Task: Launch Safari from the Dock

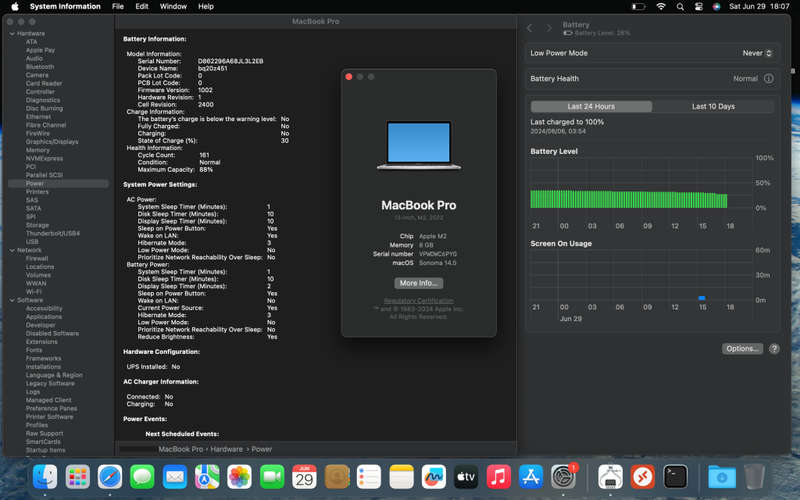Action: (x=110, y=477)
